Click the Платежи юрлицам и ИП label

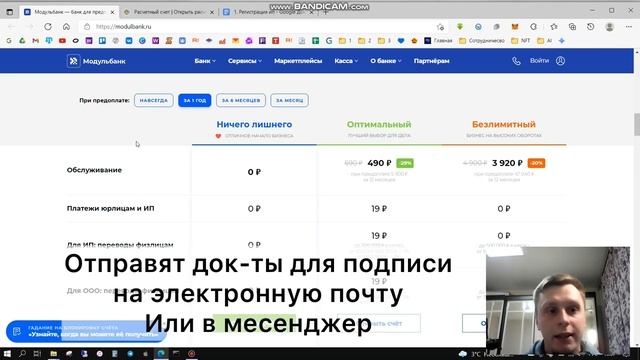tap(111, 209)
